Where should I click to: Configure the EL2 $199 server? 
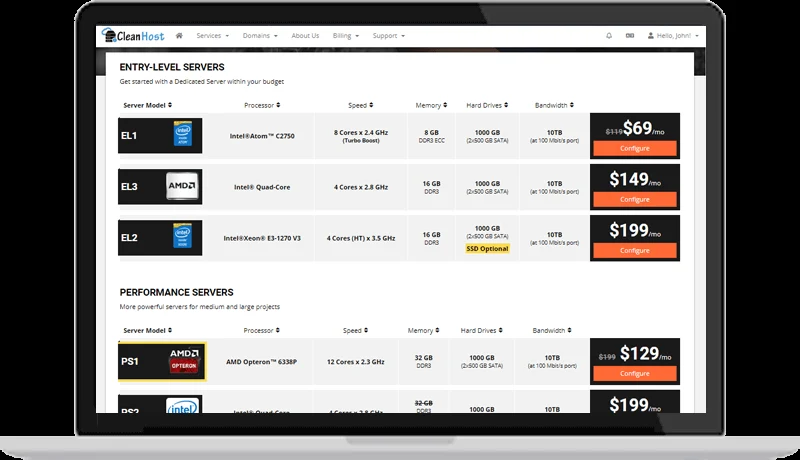click(635, 250)
